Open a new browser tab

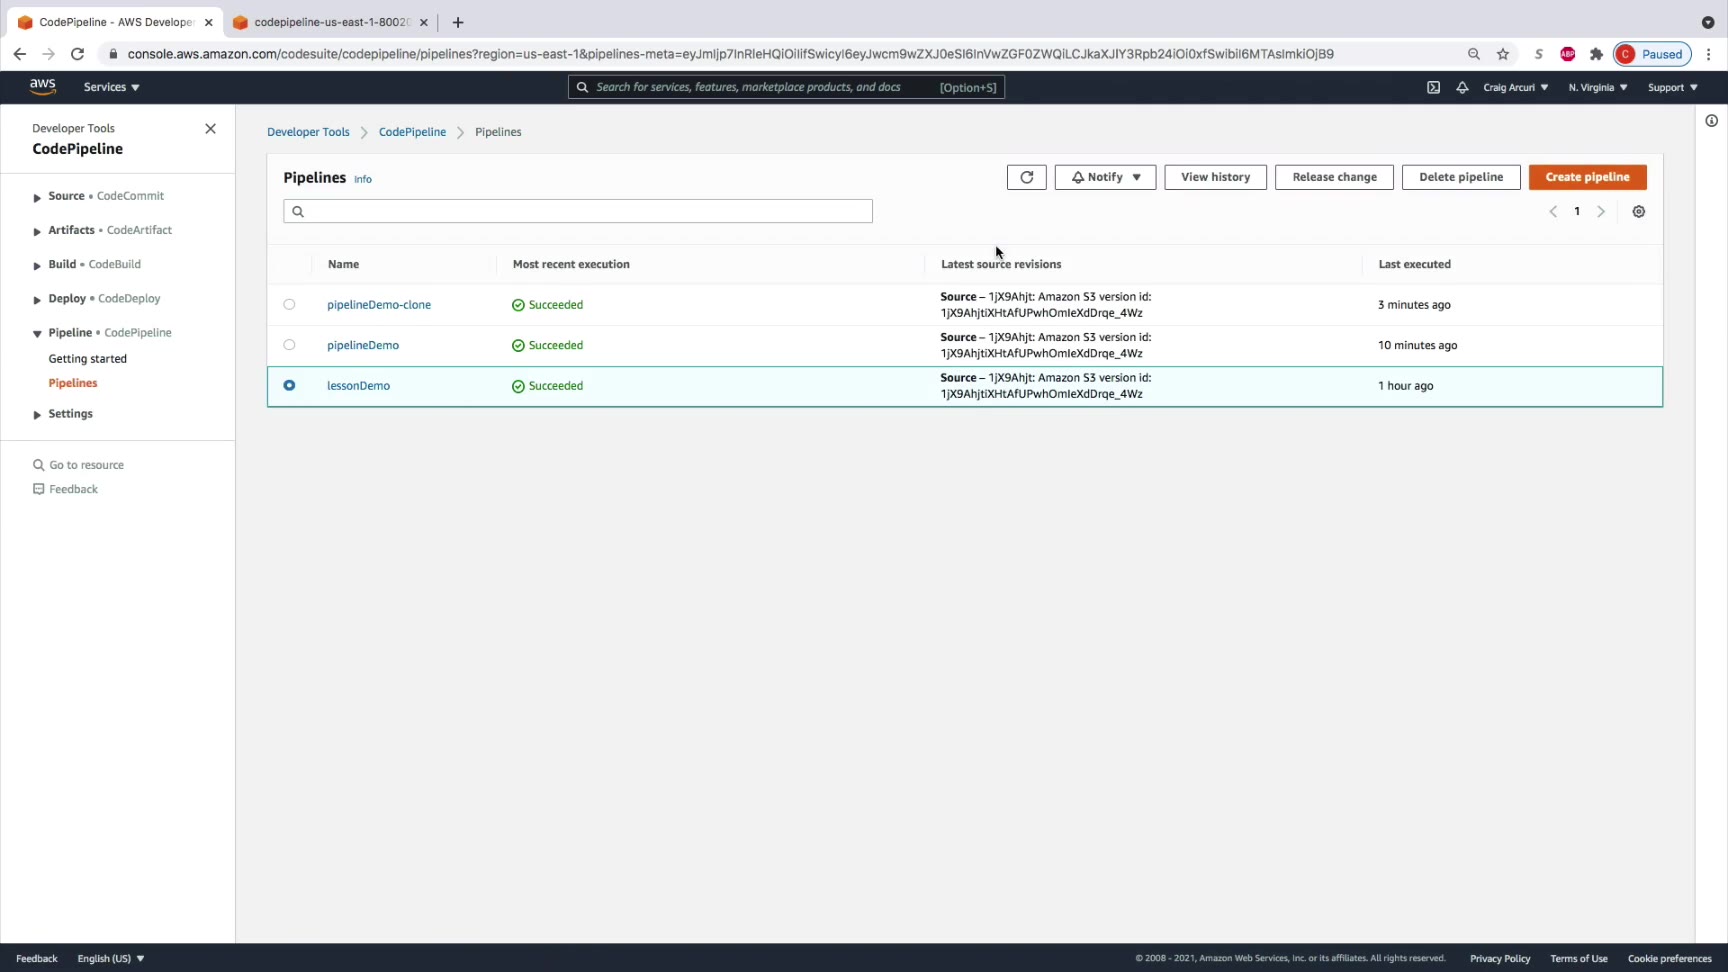[x=458, y=22]
